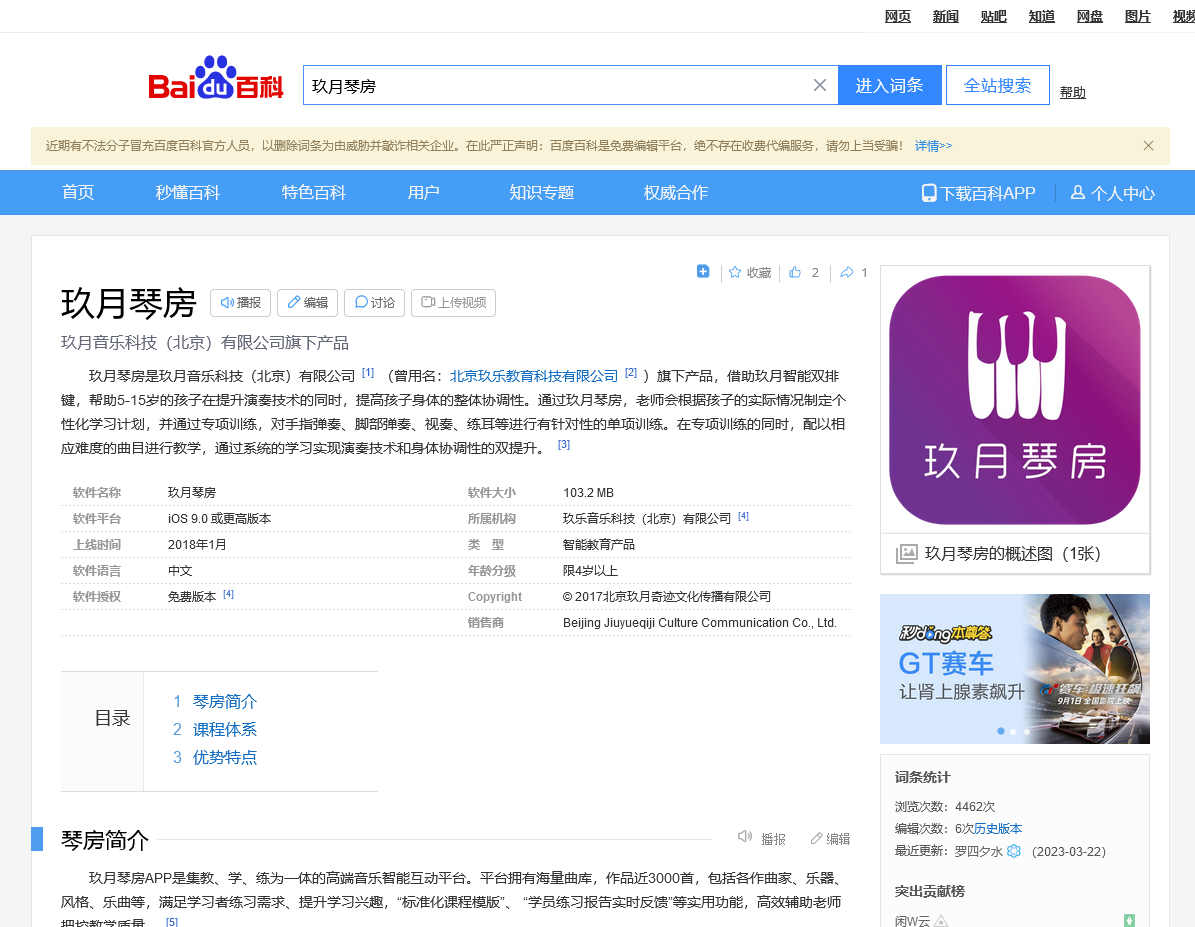The image size is (1195, 927).
Task: Click reference [3] at the summary end
Action: click(564, 444)
